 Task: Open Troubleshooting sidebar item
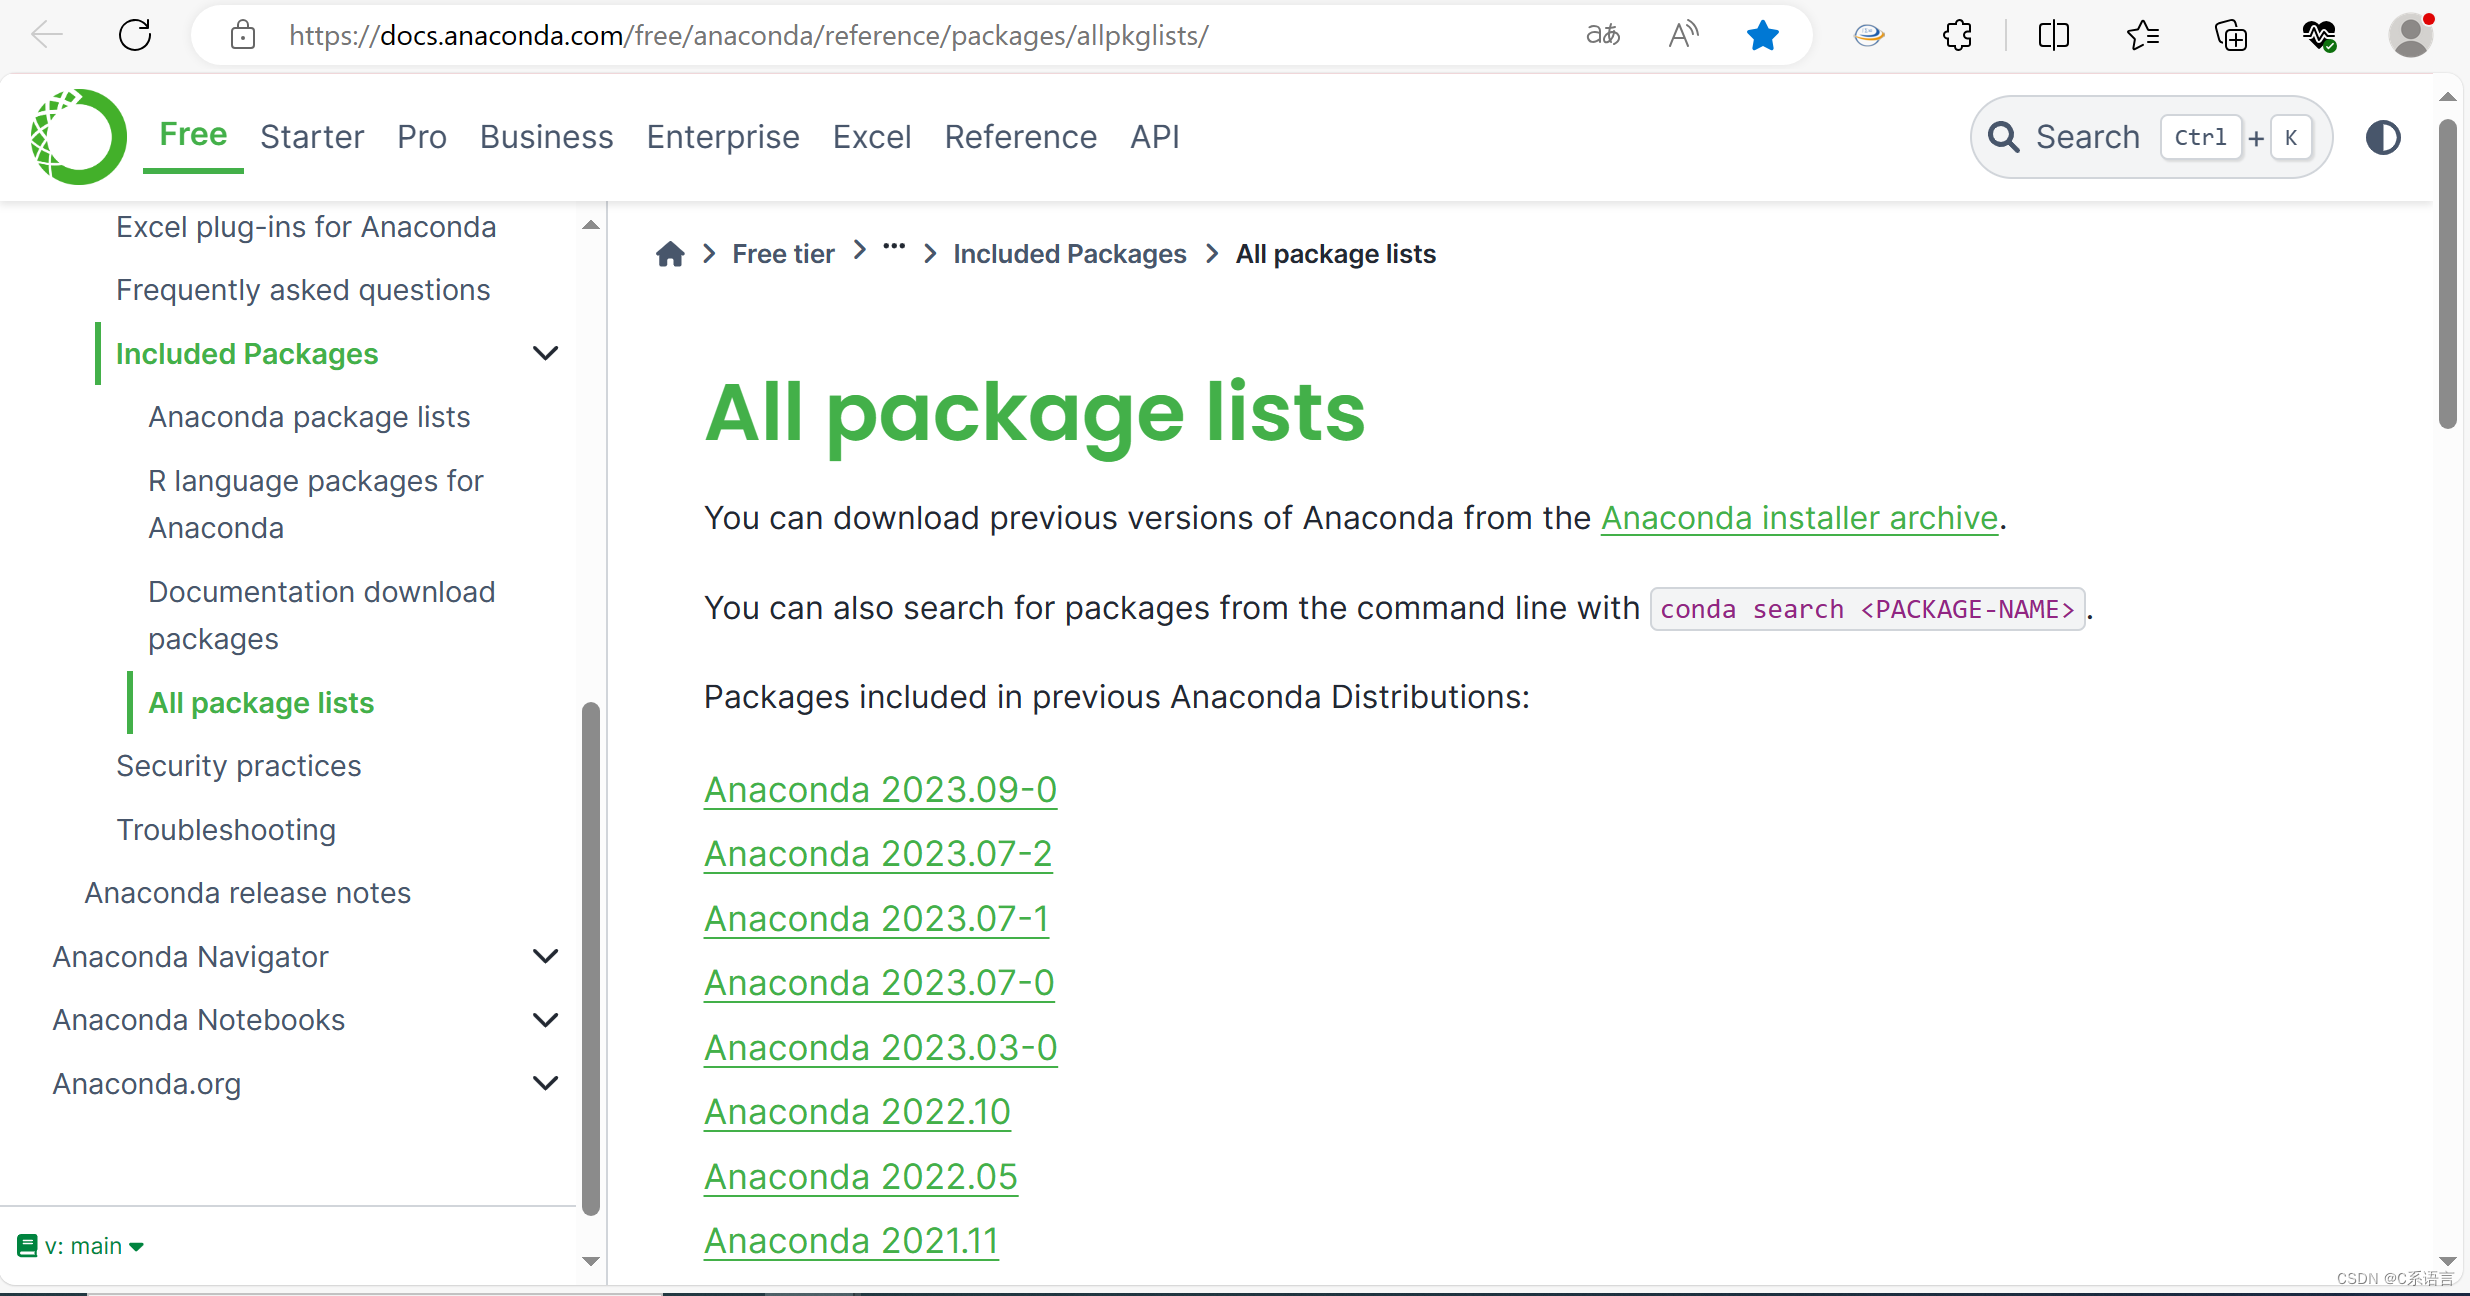(x=226, y=830)
